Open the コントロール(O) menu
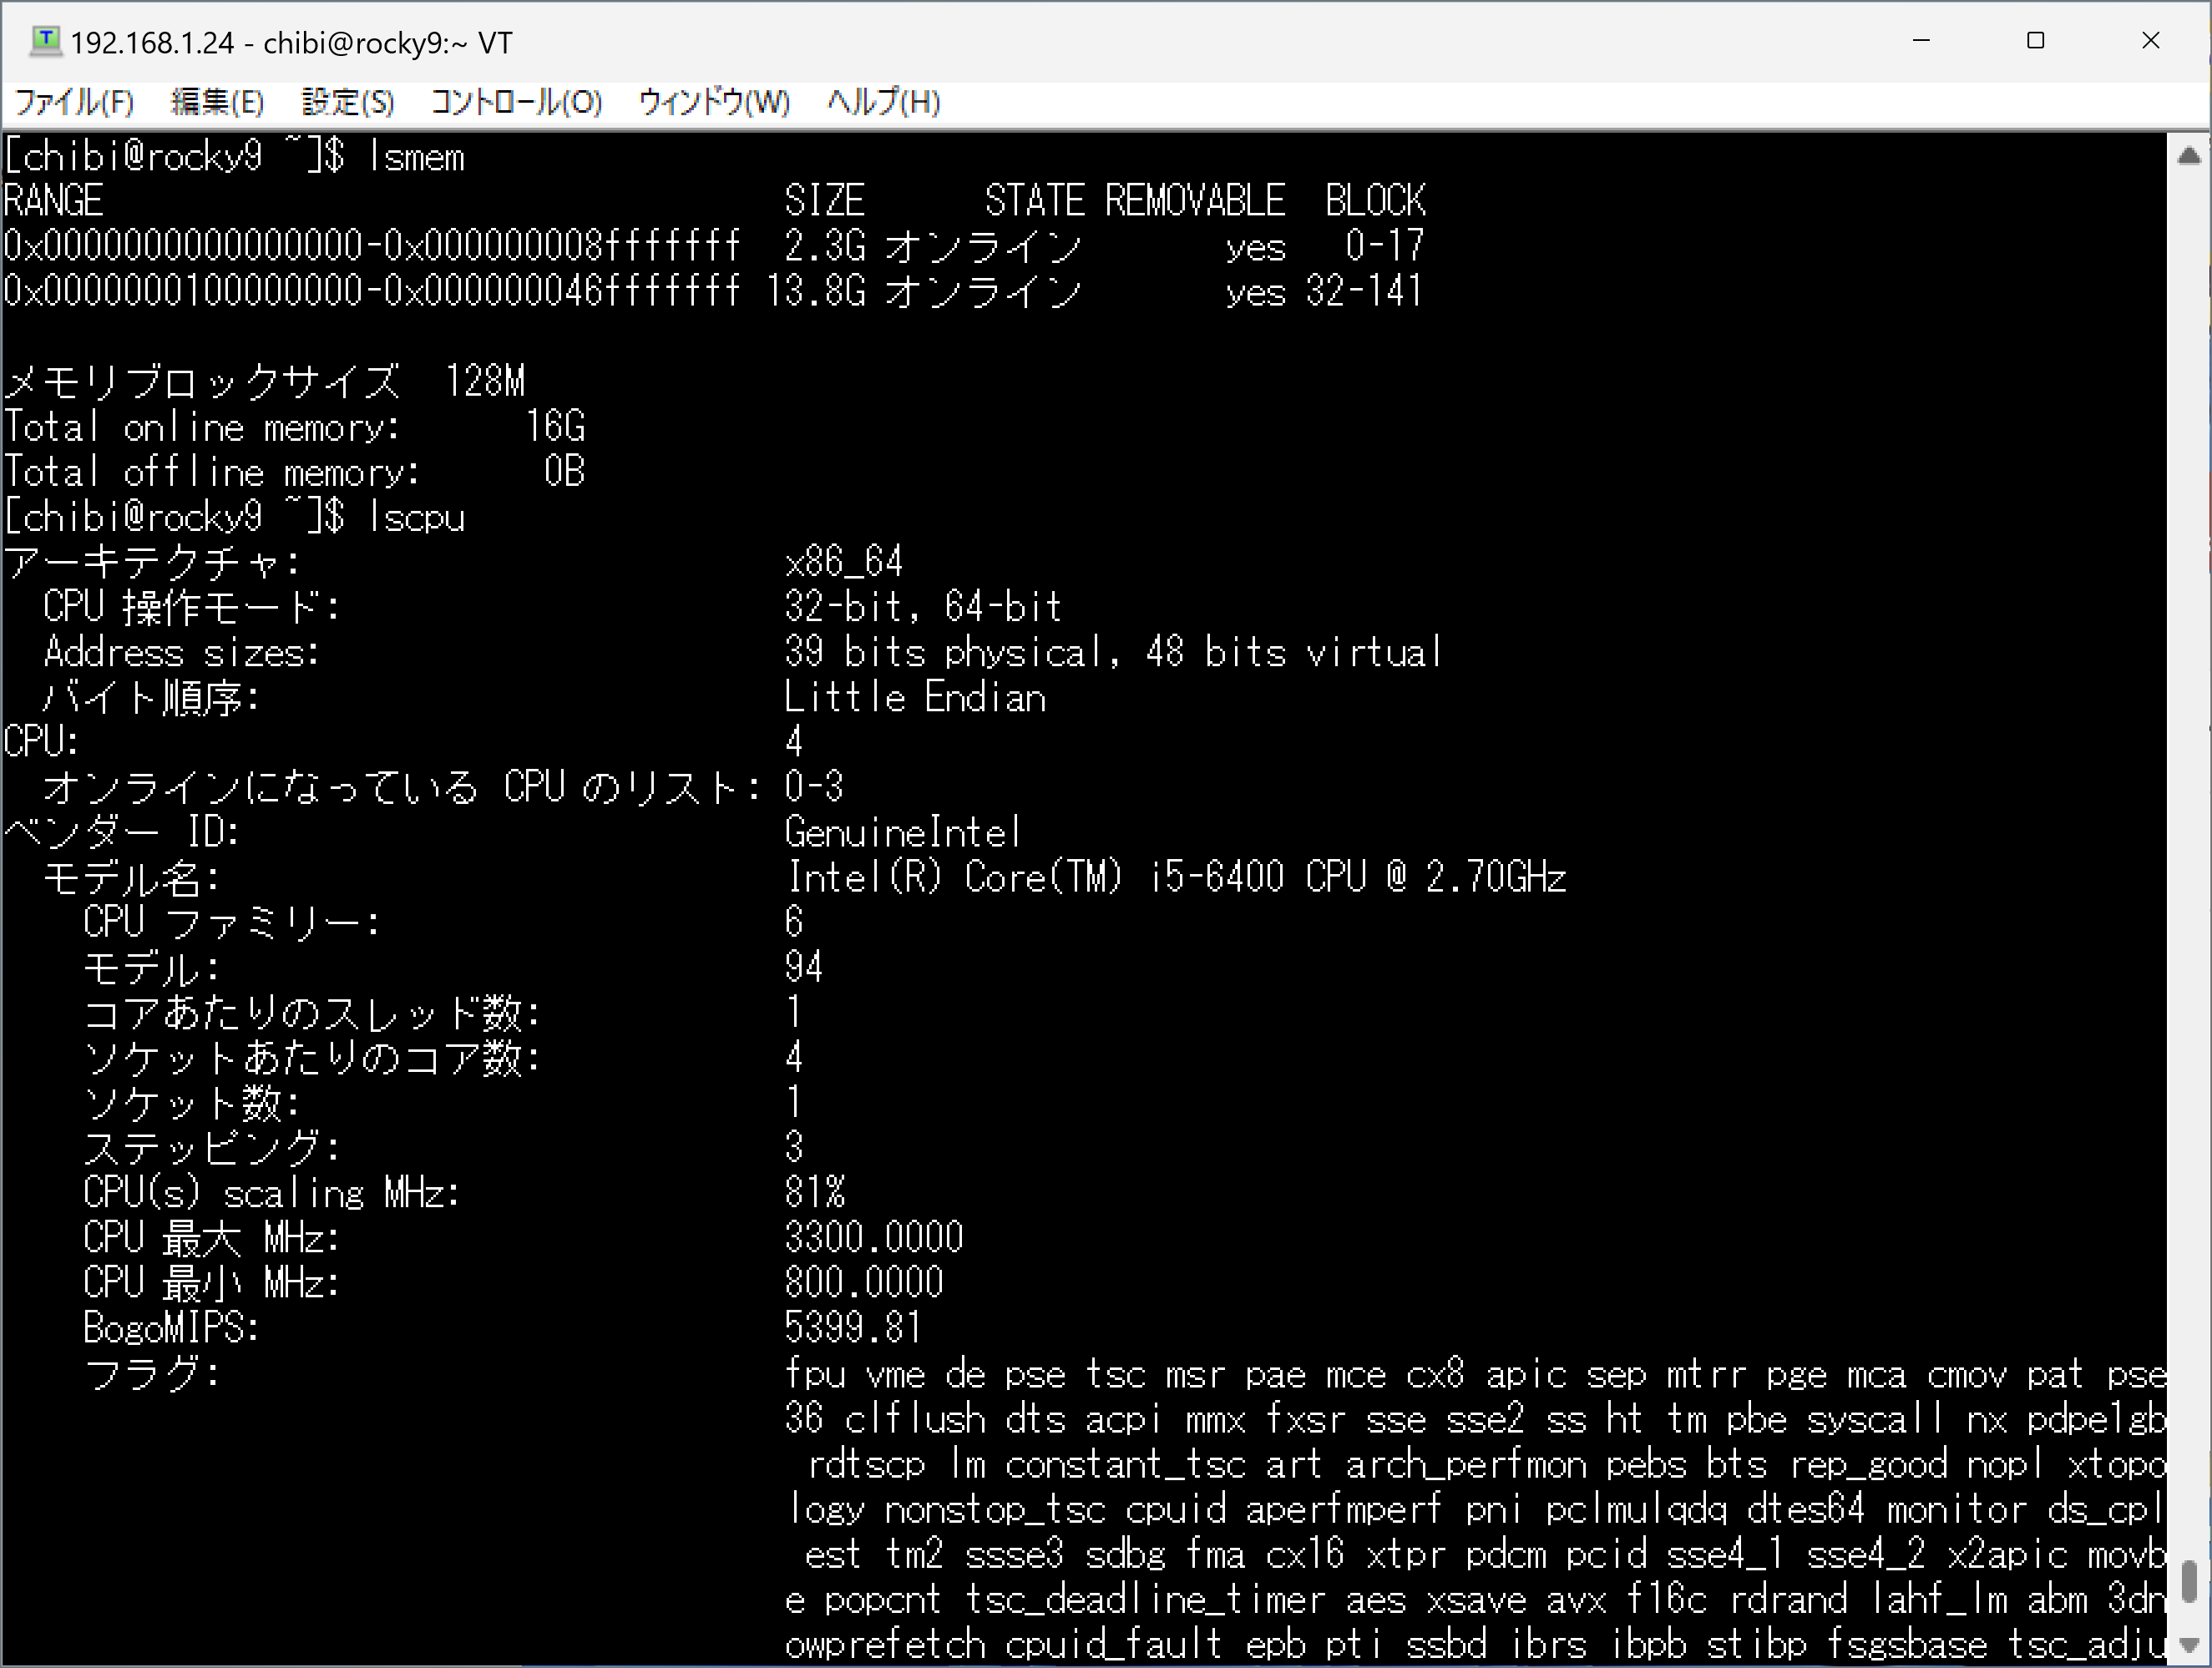This screenshot has width=2212, height=1668. click(x=516, y=102)
